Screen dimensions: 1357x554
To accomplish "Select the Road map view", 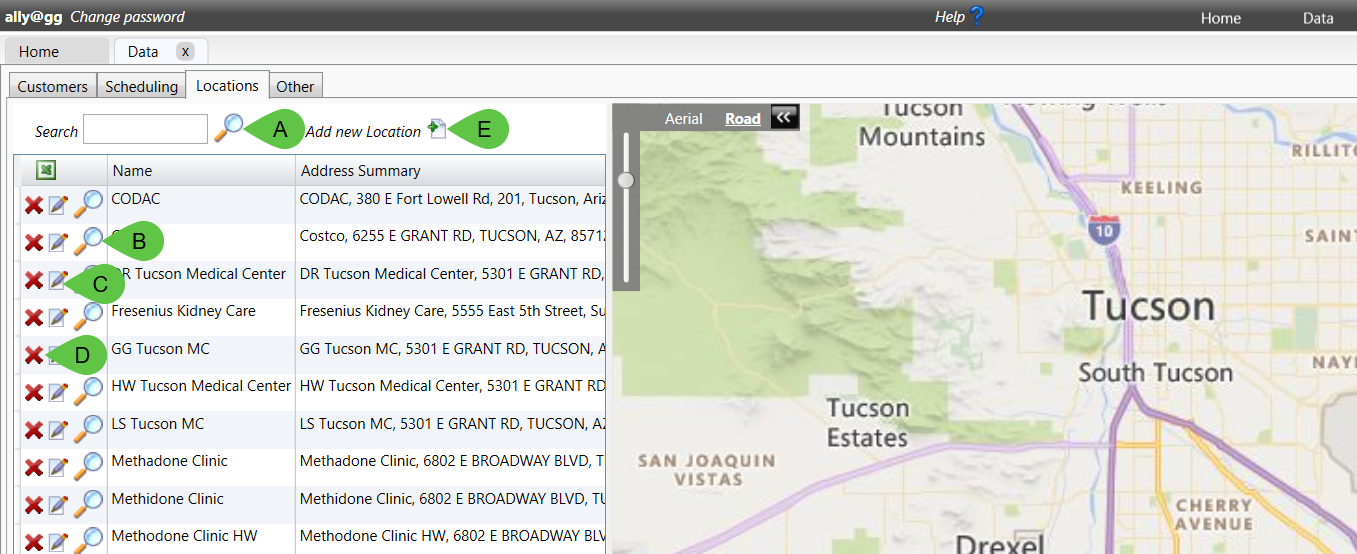I will (743, 118).
